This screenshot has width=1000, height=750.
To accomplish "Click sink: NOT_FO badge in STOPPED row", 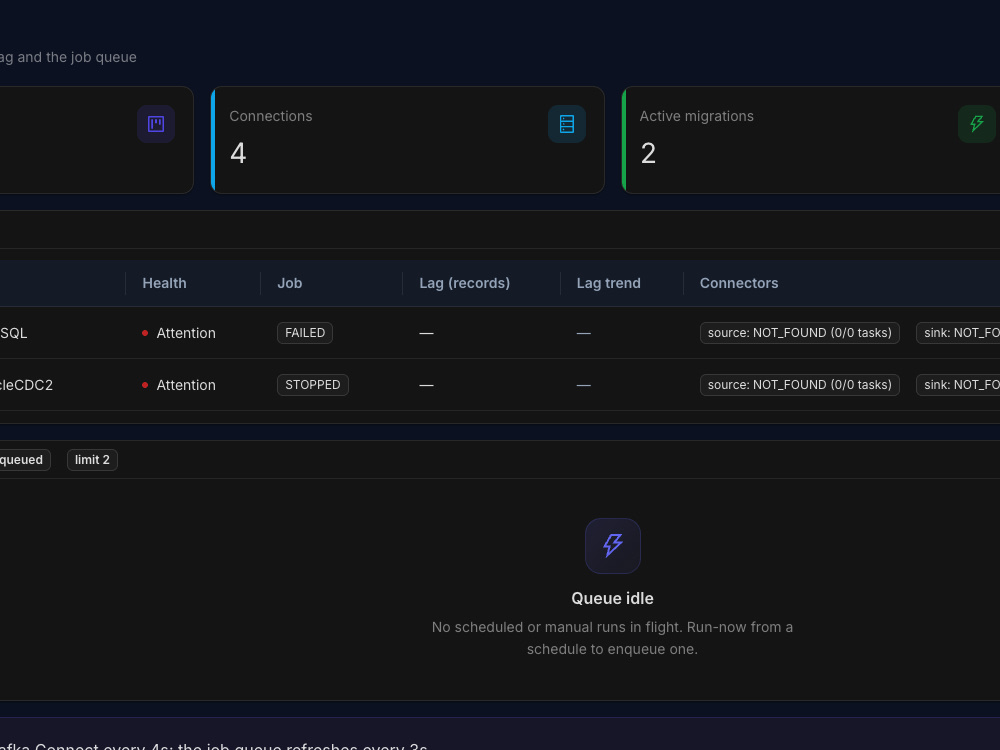I will click(959, 385).
